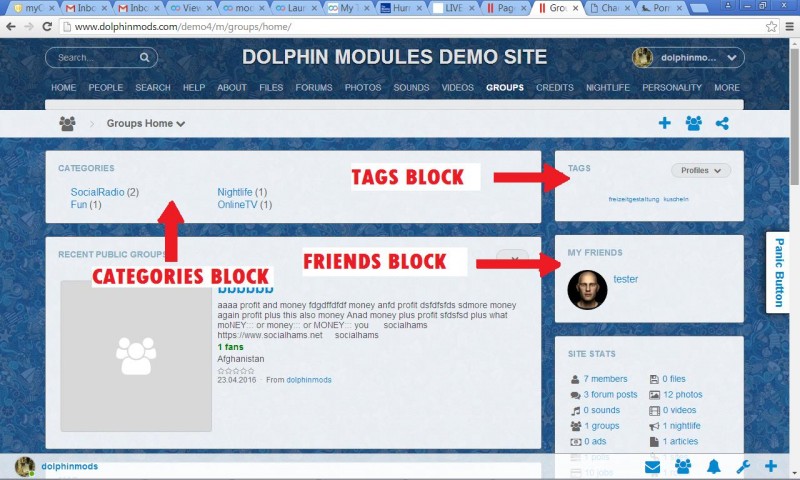Open 1 nightlife stat link
The width and height of the screenshot is (800, 480).
tap(682, 426)
